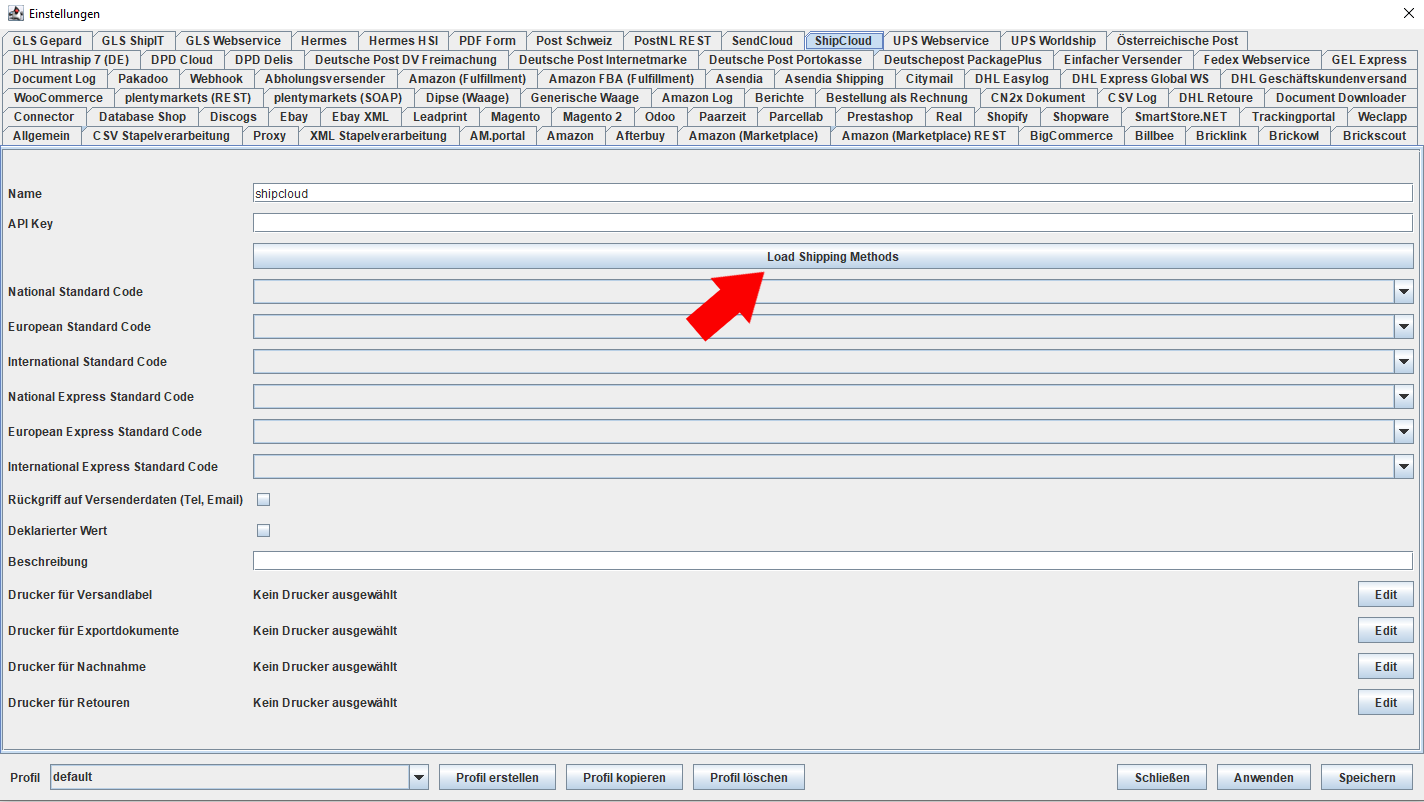Expand International Express Standard Code dropdown
Image resolution: width=1424 pixels, height=802 pixels.
tap(1403, 467)
